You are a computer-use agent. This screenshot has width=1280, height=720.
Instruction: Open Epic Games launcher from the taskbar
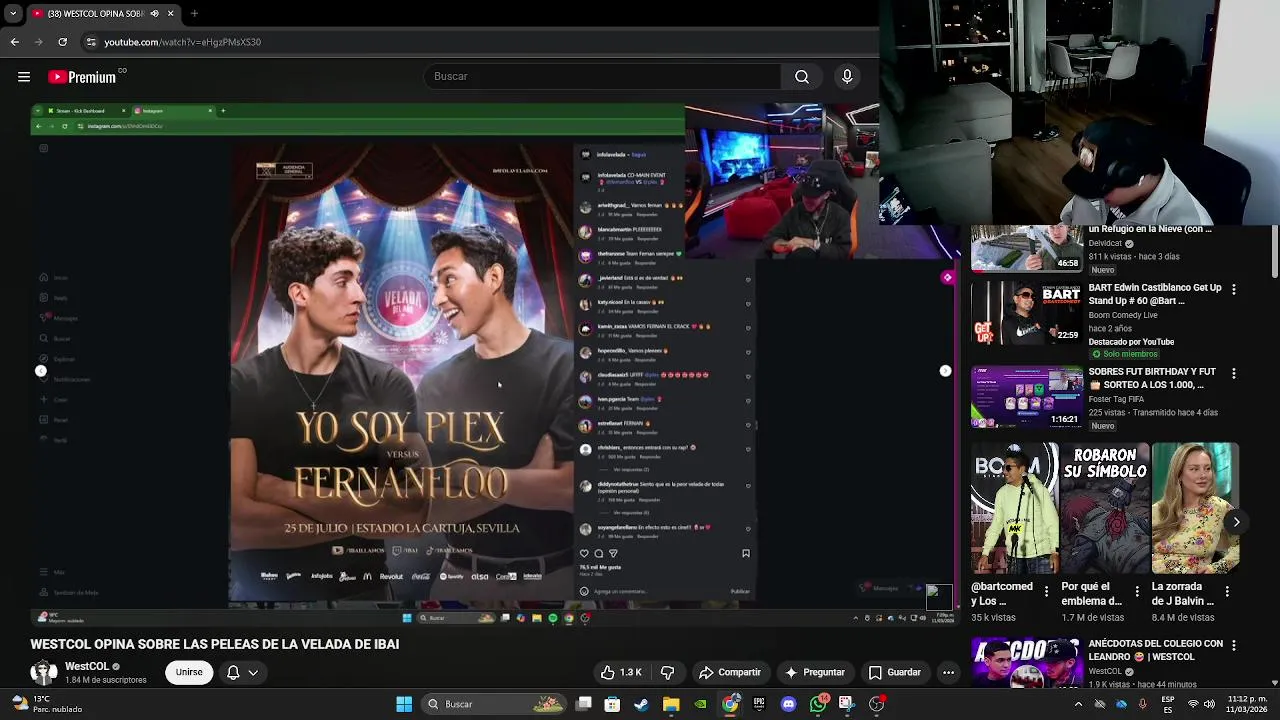pos(759,704)
